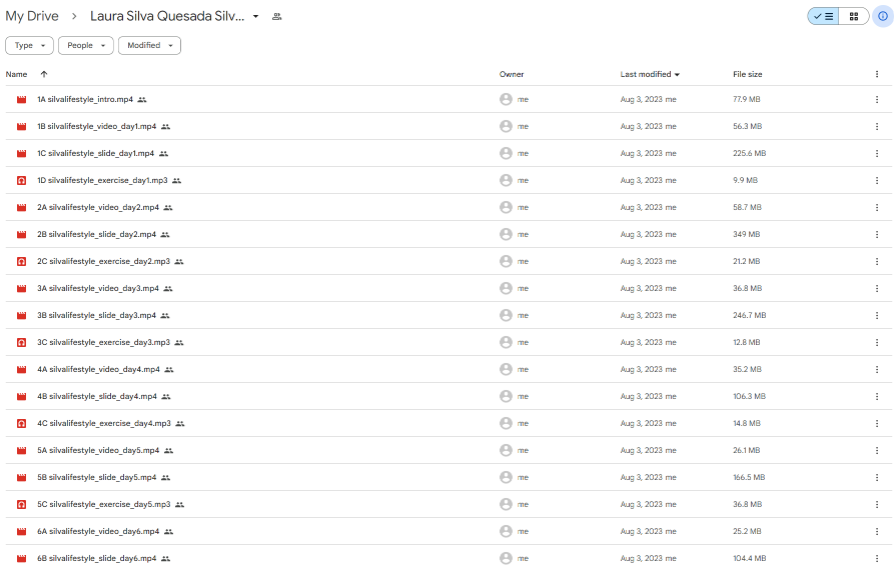Switch to list layout view
Viewport: 896px width, 571px height.
823,16
